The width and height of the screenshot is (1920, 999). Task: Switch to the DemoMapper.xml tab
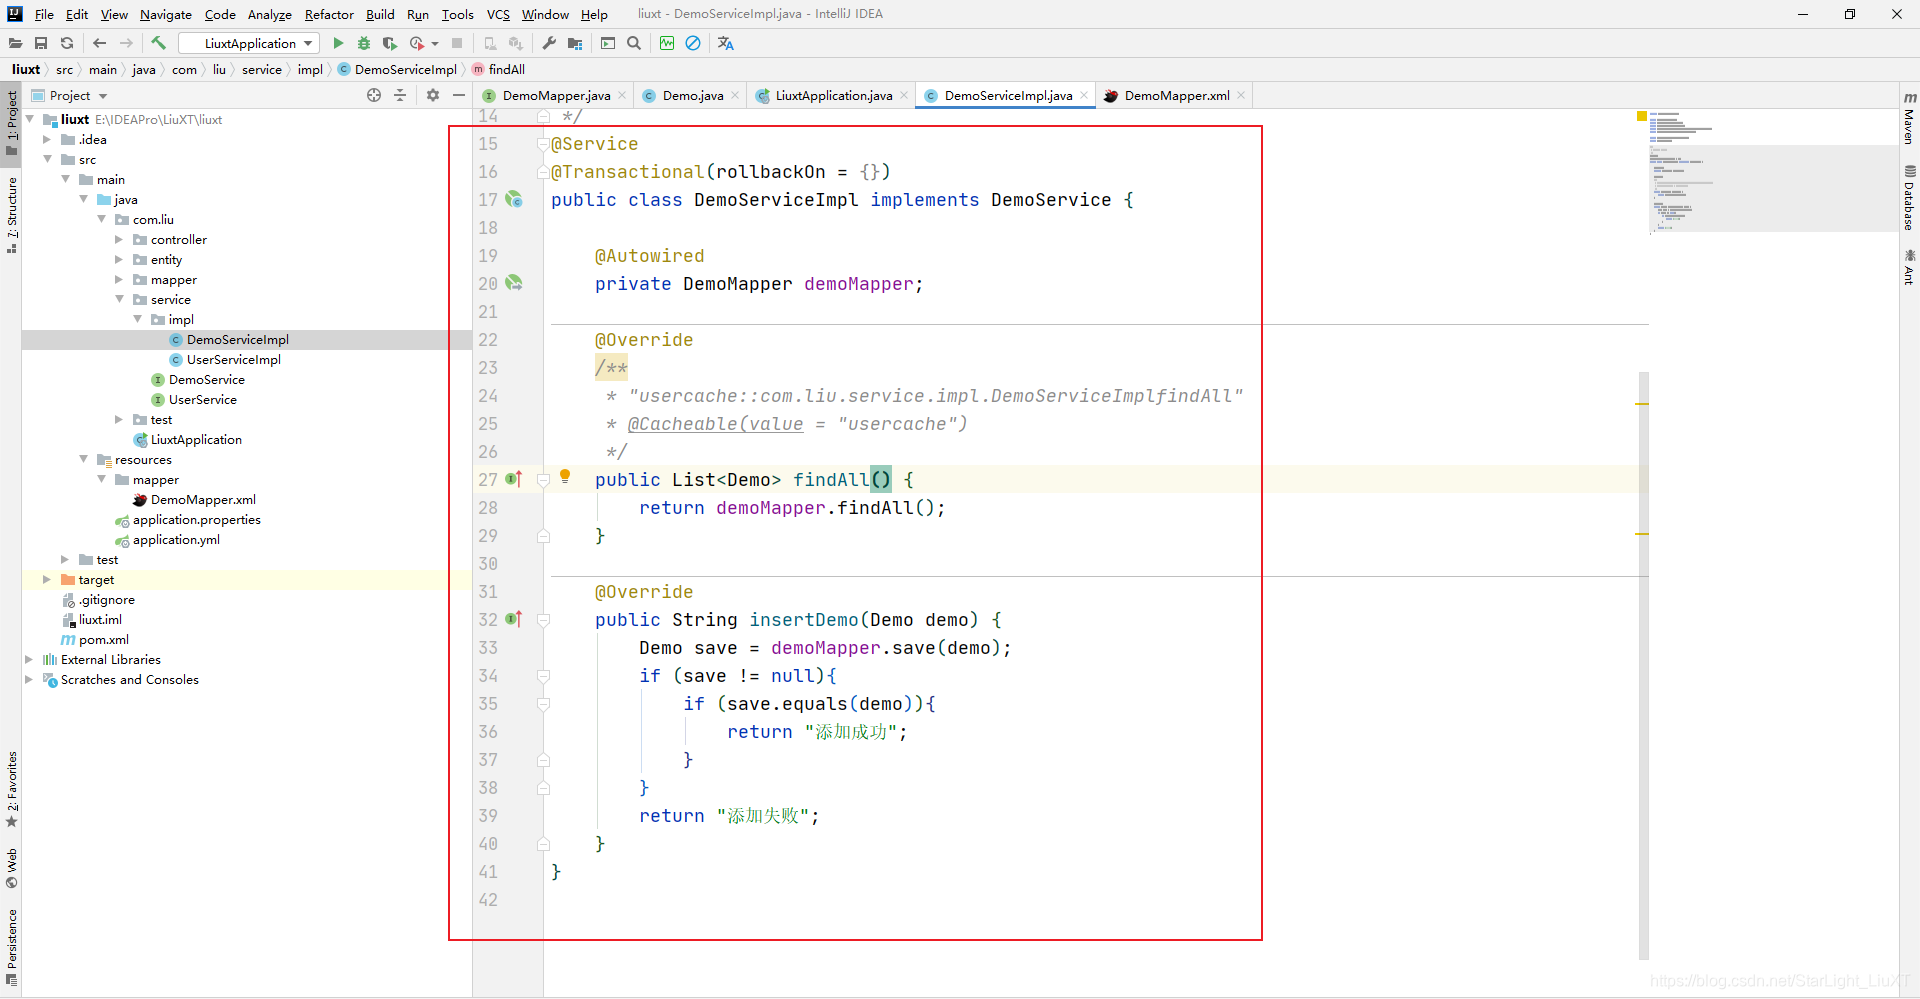[x=1176, y=95]
